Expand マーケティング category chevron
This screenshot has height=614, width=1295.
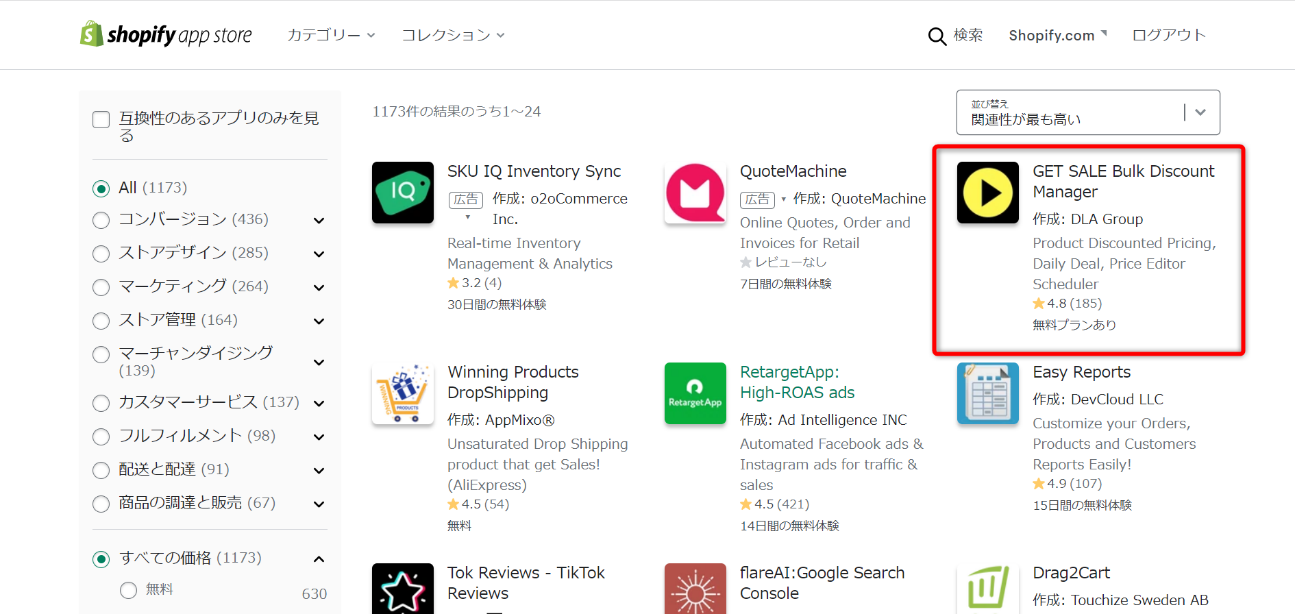(319, 287)
